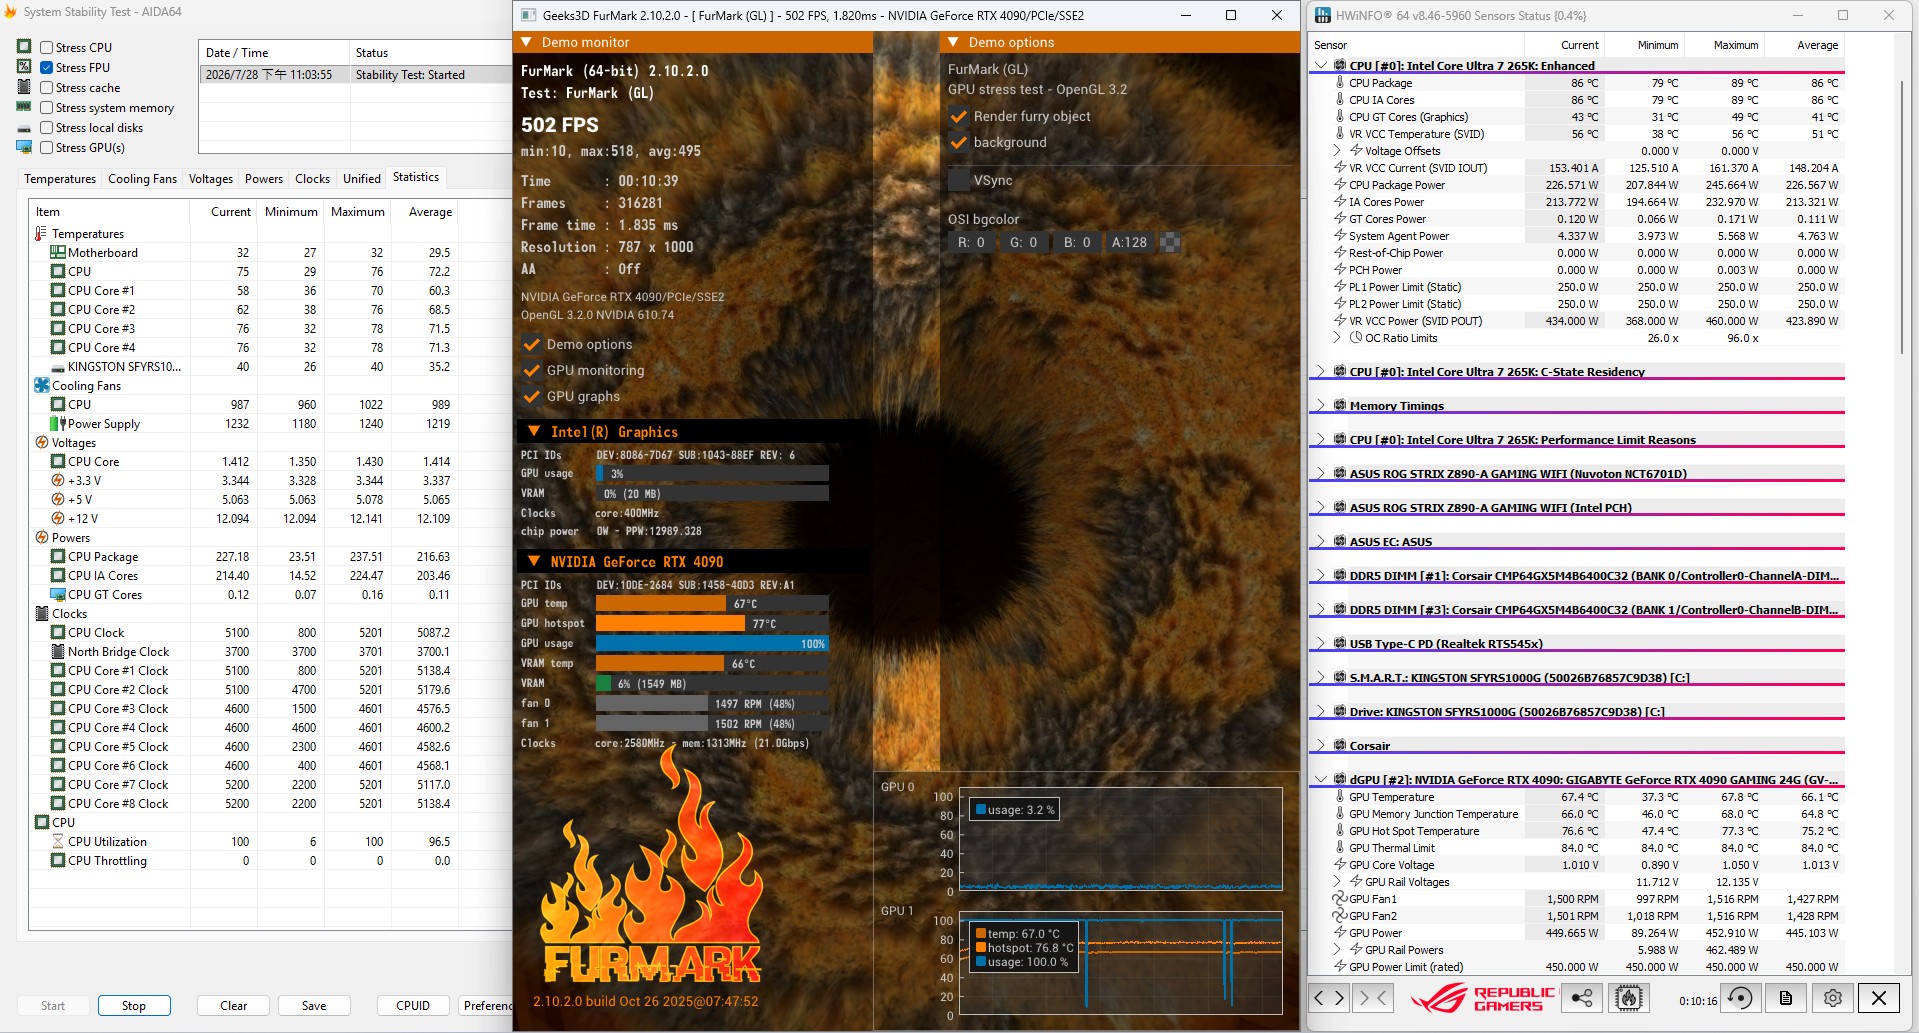Toggle FurMark VSync checkbox

(x=958, y=180)
